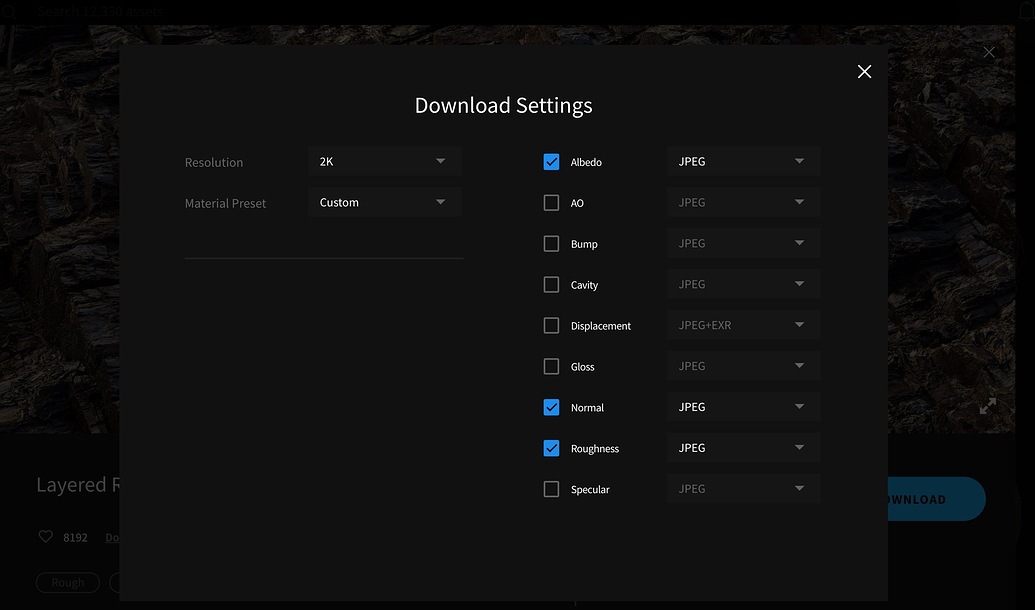Enable the AO map checkbox
Screen dimensions: 1035x610
[551, 203]
